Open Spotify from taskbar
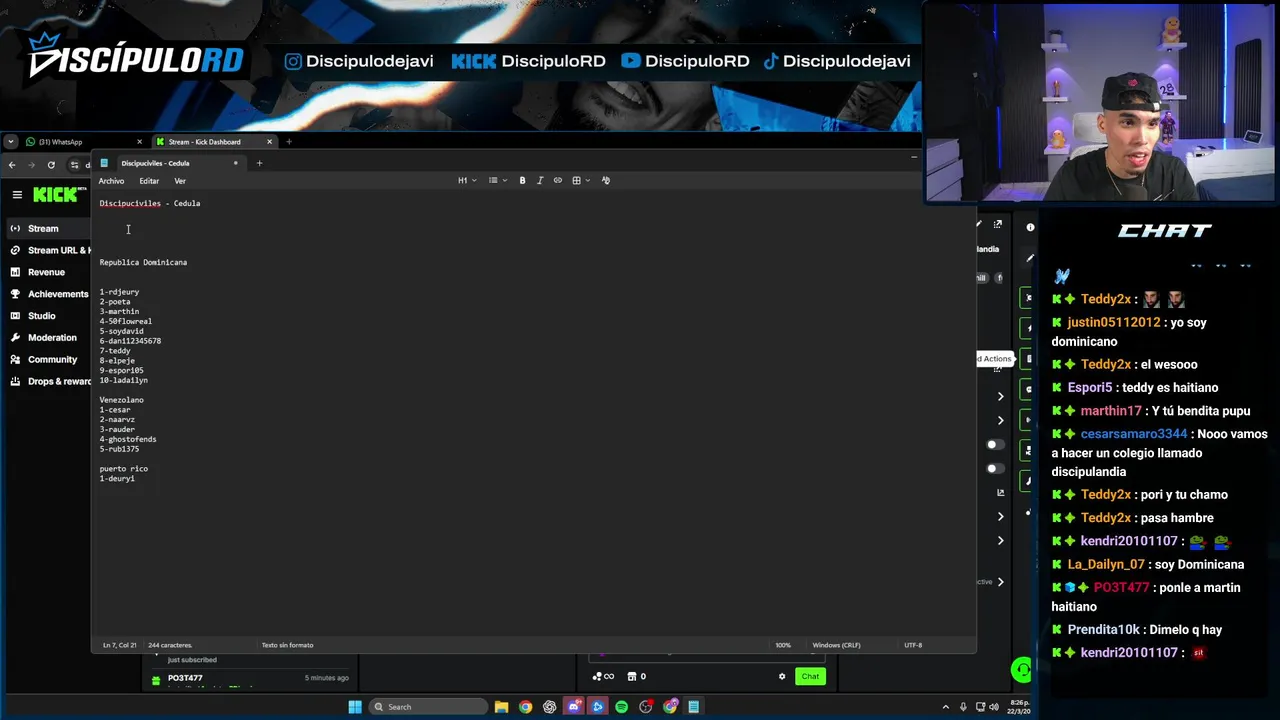1280x720 pixels. click(x=621, y=707)
